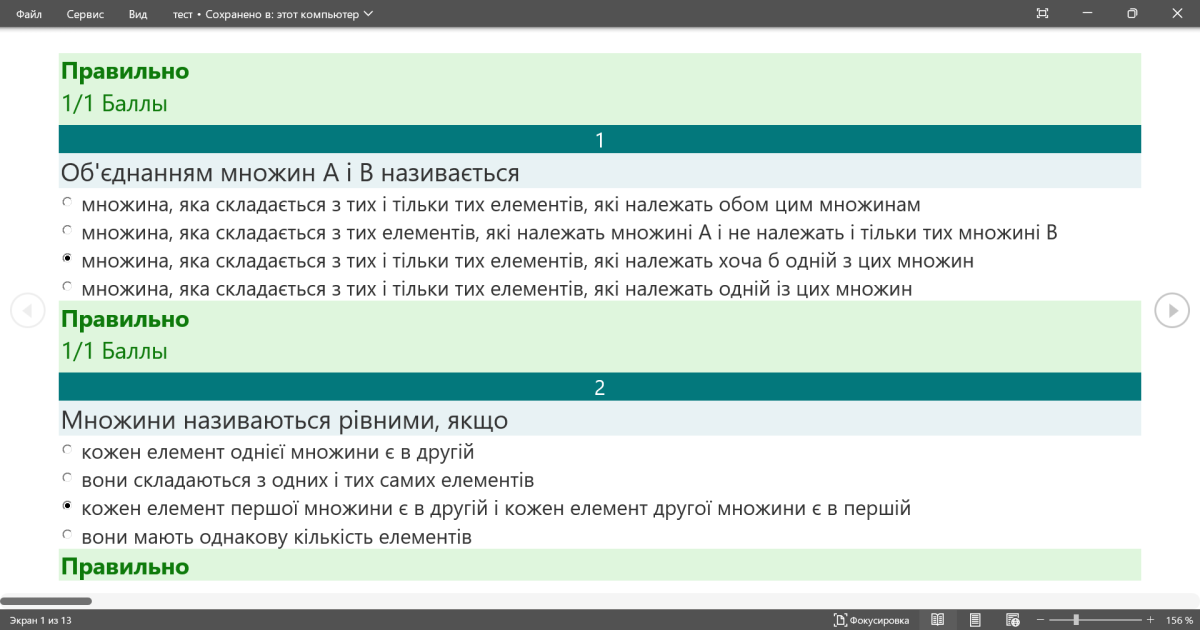Image resolution: width=1200 pixels, height=630 pixels.
Task: Click the question number 1 header bar
Action: pos(600,140)
